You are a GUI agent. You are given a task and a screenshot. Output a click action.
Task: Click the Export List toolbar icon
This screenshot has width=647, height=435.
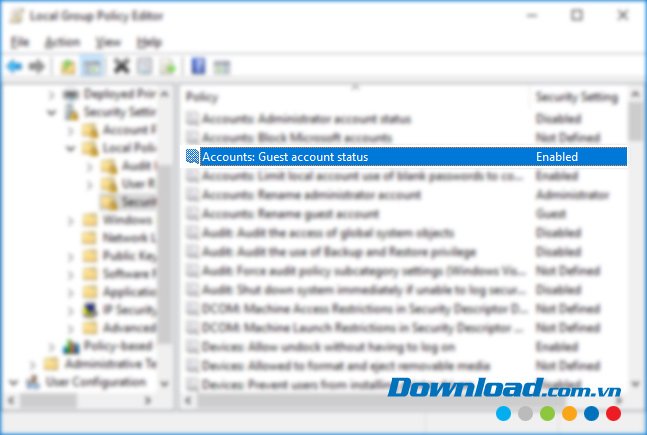point(169,66)
